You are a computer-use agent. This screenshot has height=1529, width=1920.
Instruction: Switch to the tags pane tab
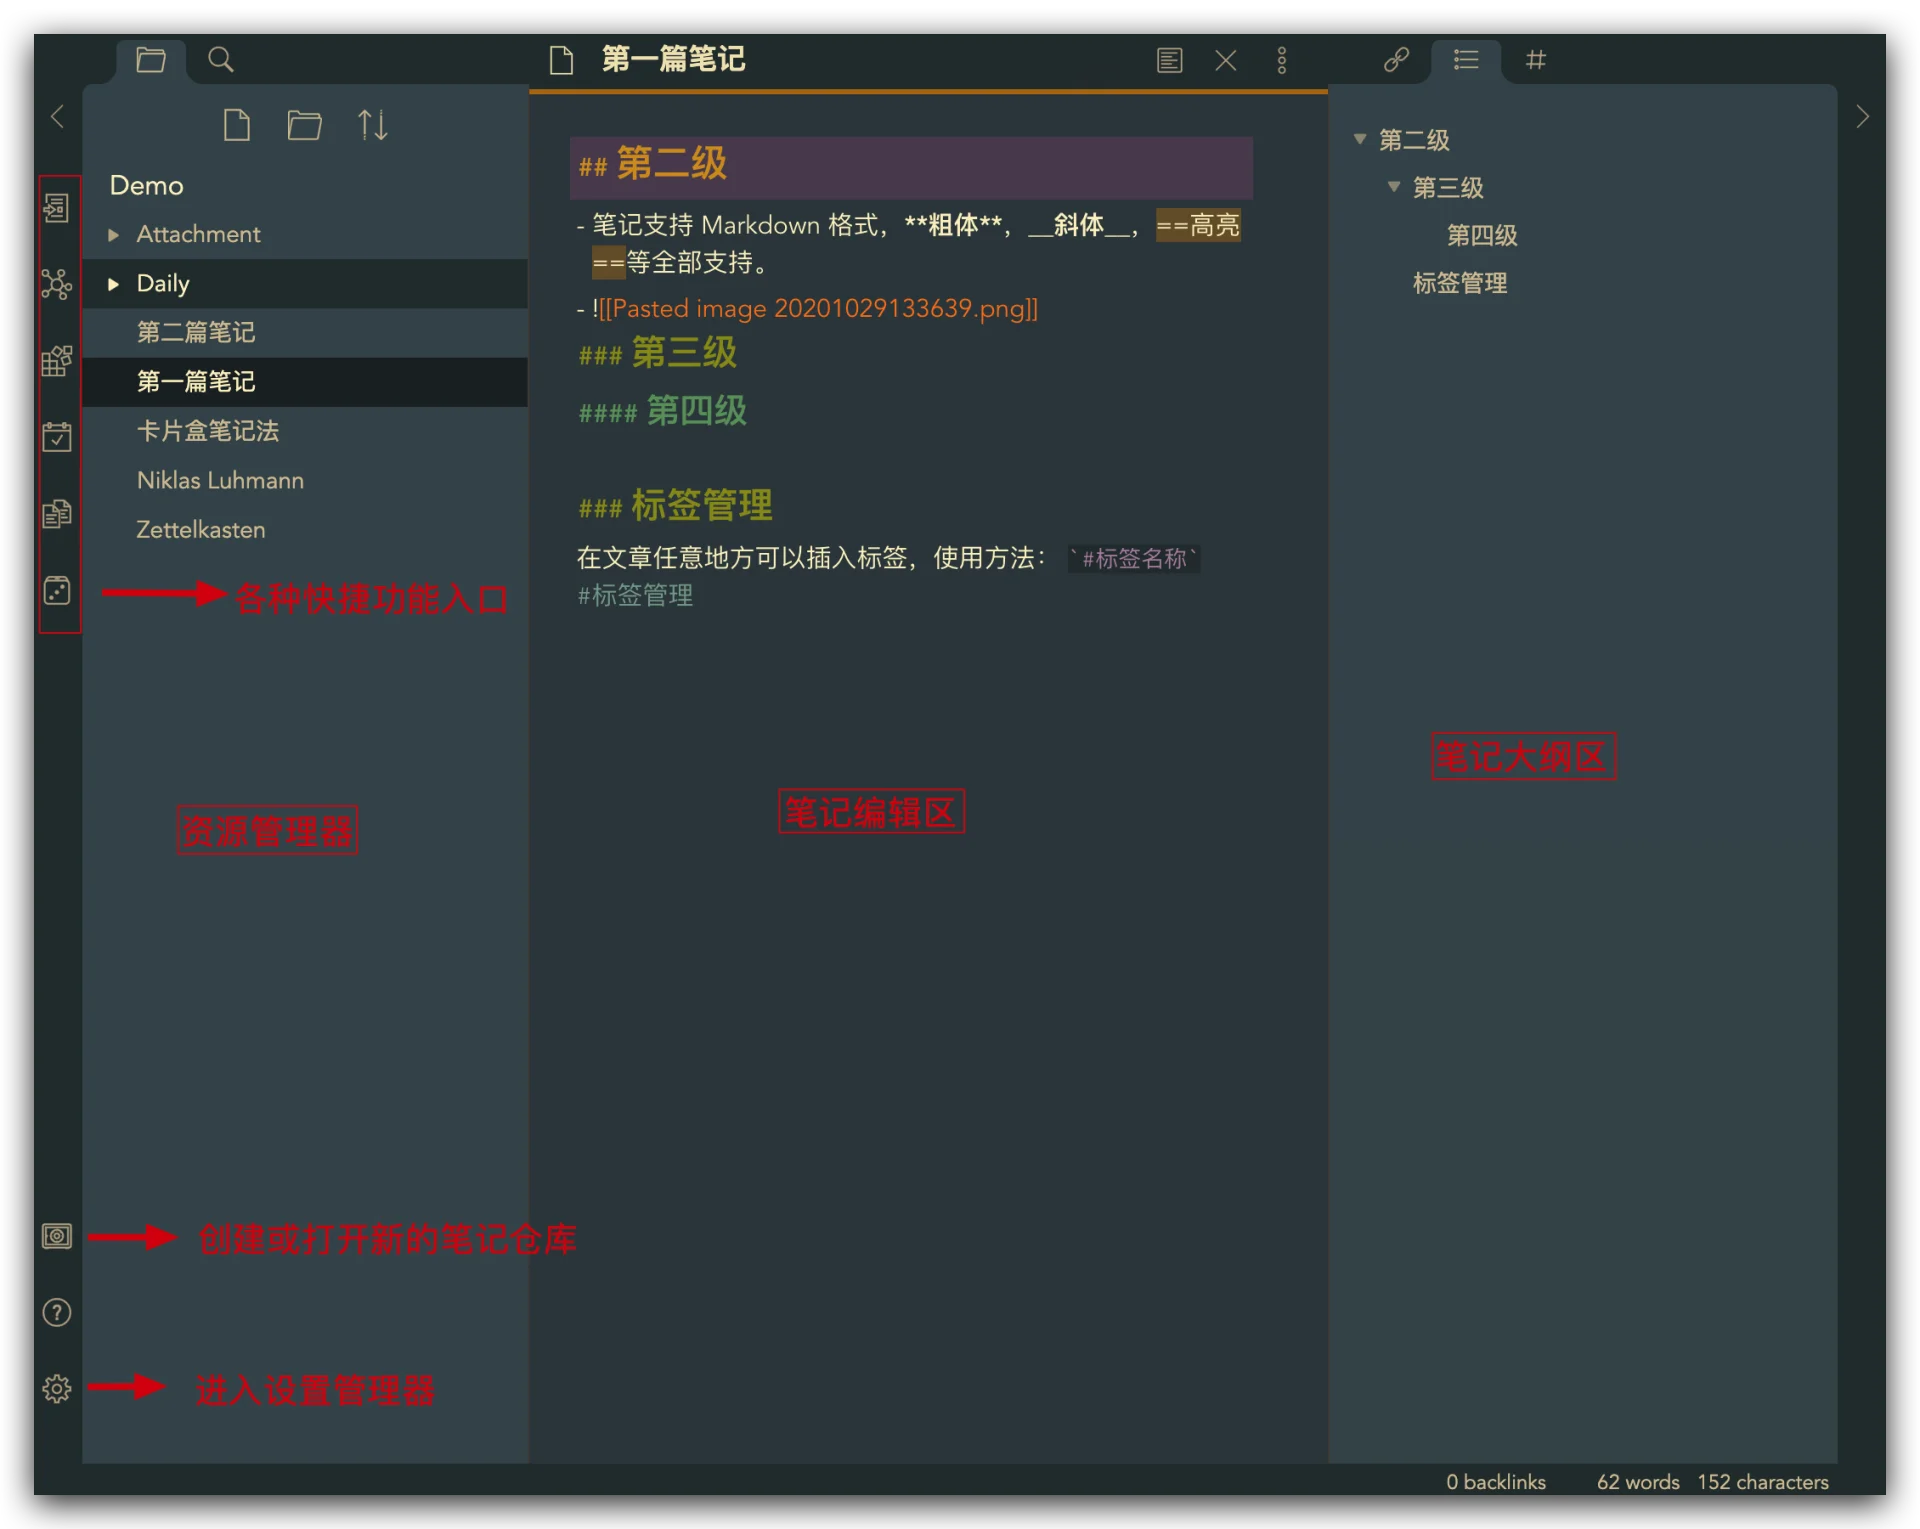coord(1536,60)
